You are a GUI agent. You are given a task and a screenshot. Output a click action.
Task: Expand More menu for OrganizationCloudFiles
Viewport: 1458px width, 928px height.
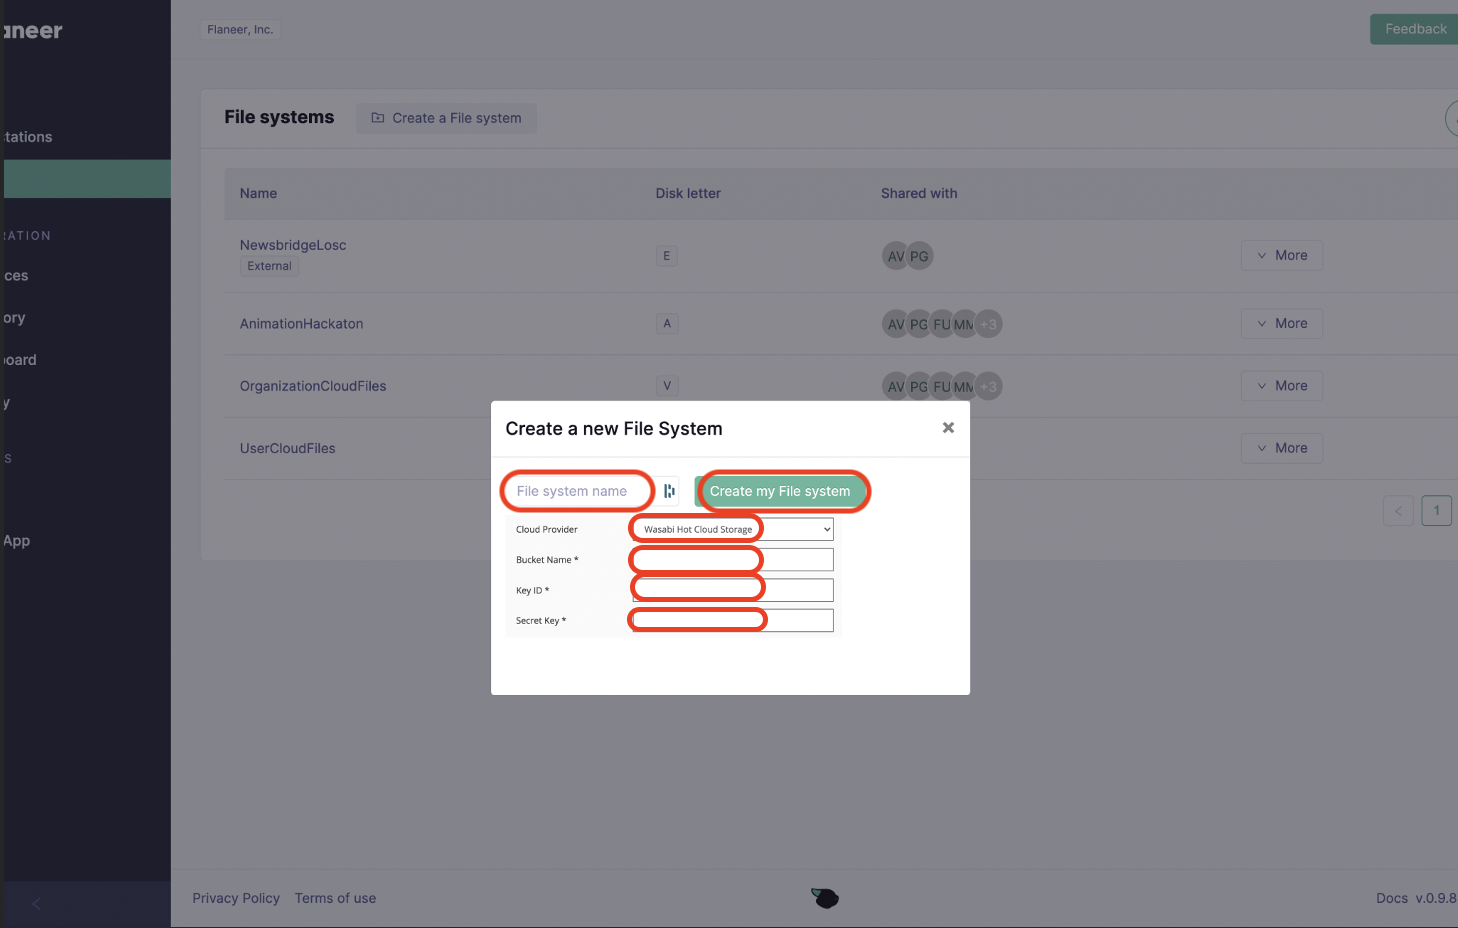[1282, 386]
